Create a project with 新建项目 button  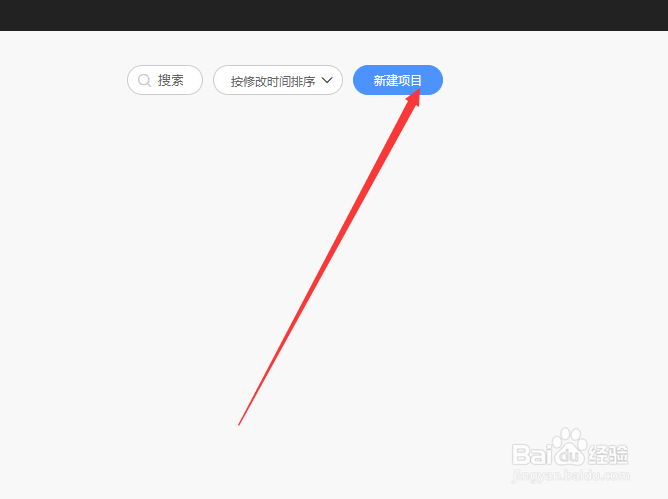398,80
